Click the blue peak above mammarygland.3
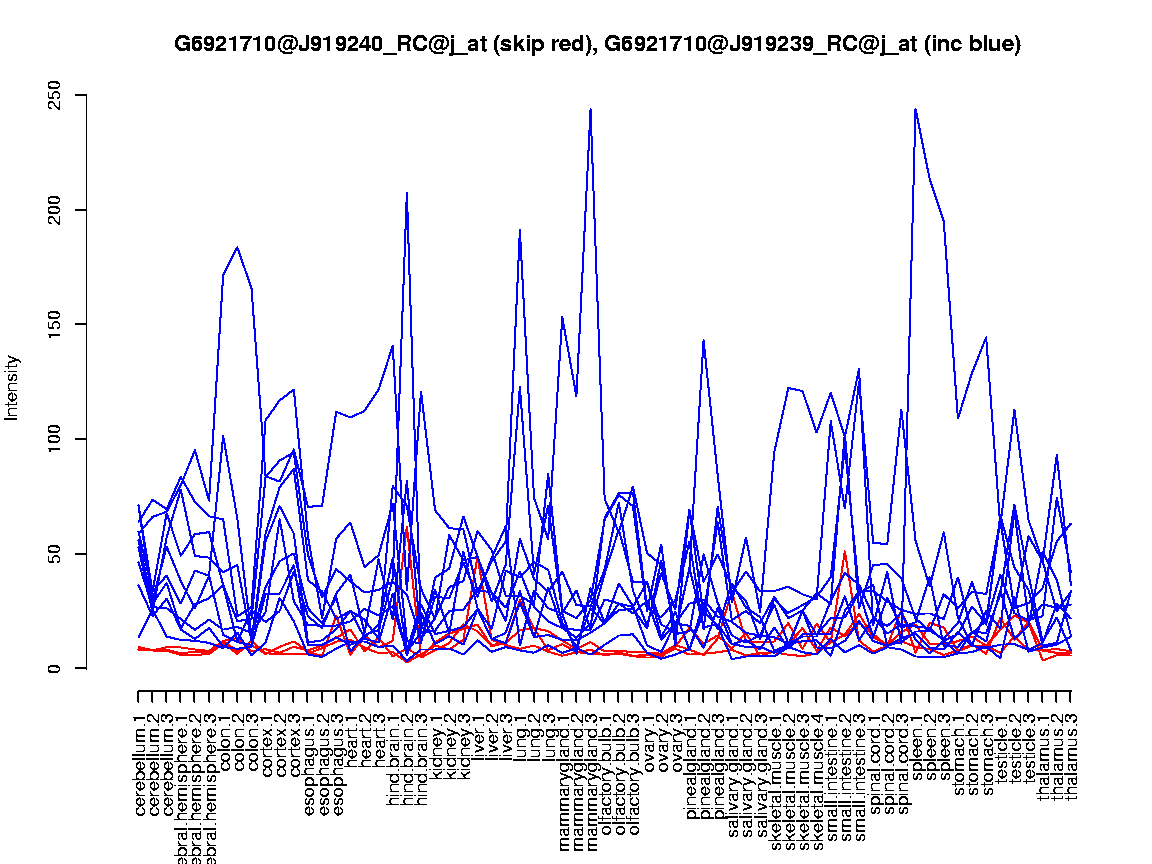 click(591, 110)
